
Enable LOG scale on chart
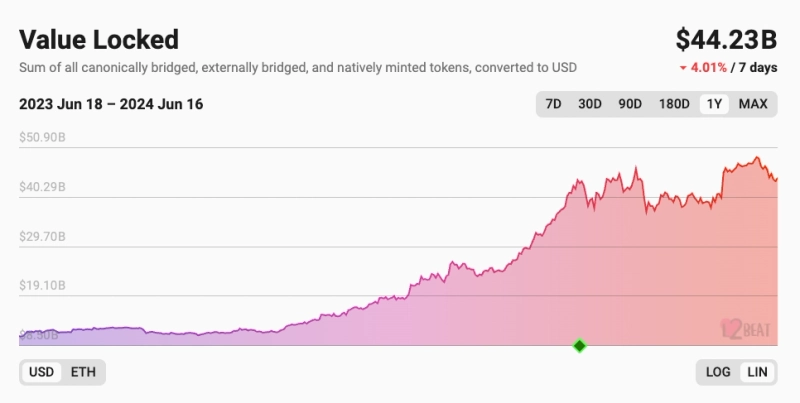(718, 372)
